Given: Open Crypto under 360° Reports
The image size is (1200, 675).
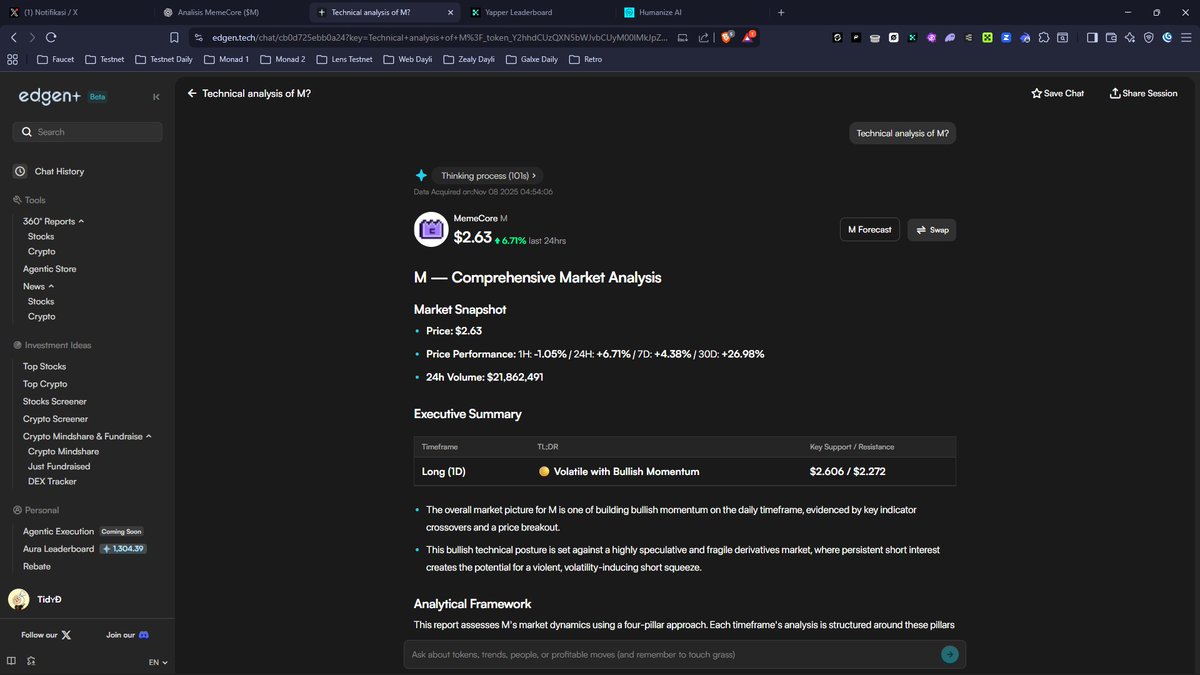Looking at the screenshot, I should coord(42,252).
